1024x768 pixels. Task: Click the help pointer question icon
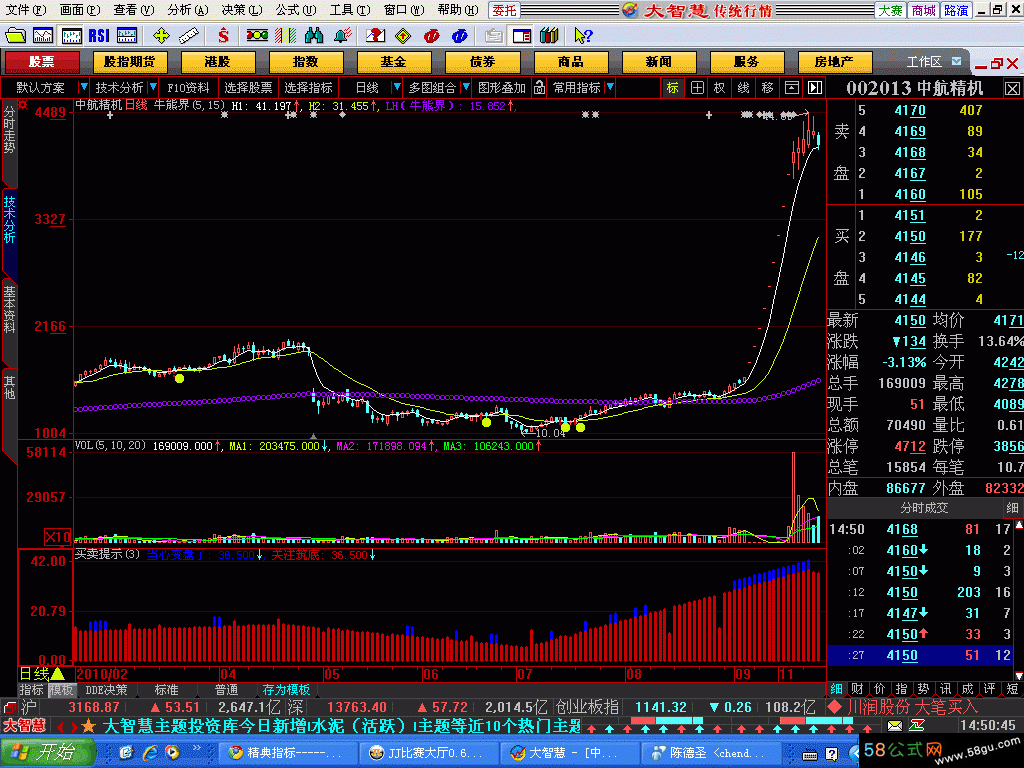[583, 35]
